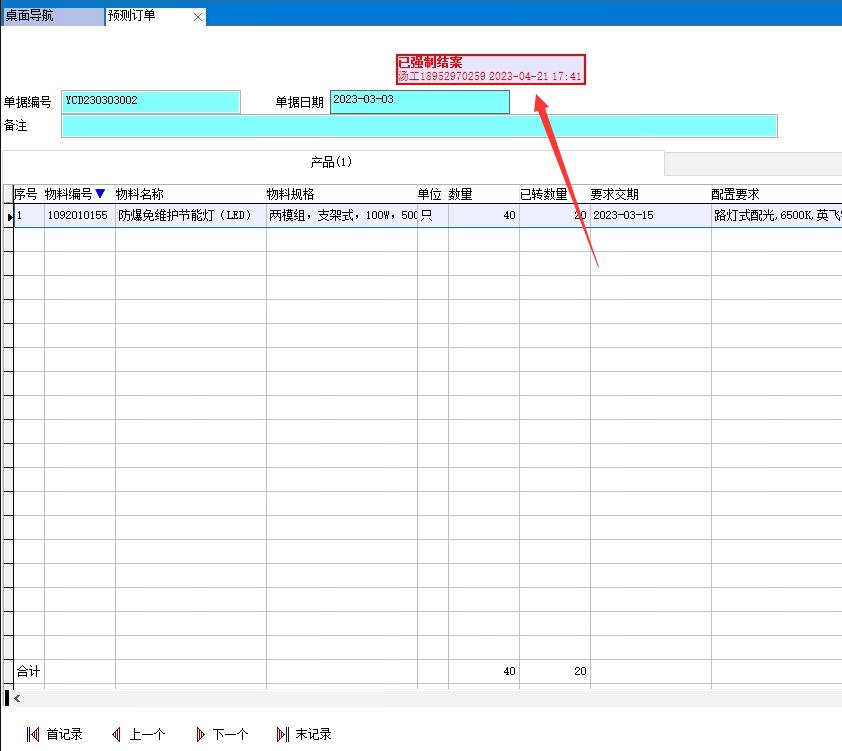Click the next-record arrow icon
Viewport: 842px width, 751px height.
point(200,734)
